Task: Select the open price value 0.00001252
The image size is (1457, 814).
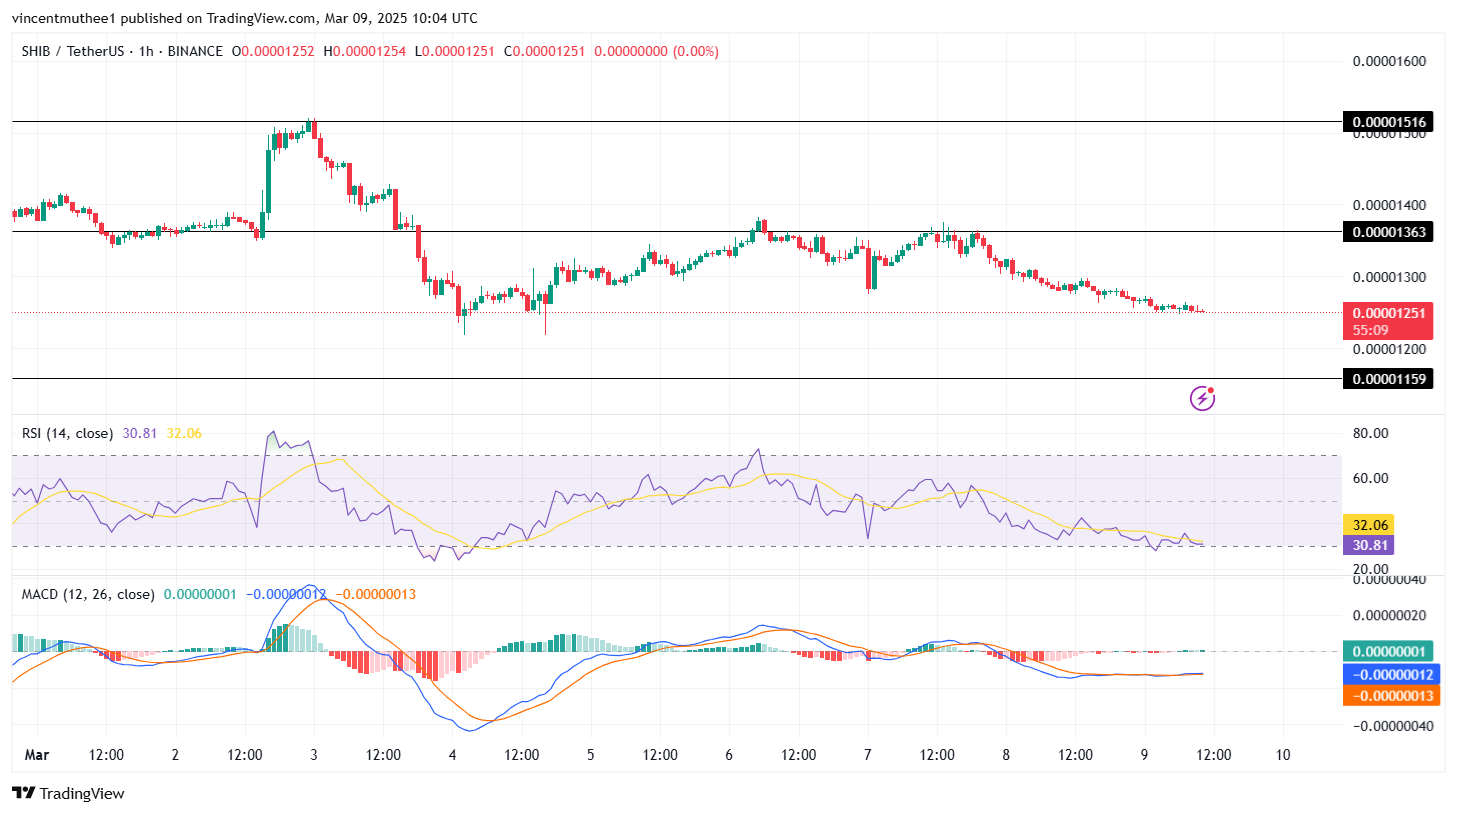Action: pyautogui.click(x=277, y=51)
